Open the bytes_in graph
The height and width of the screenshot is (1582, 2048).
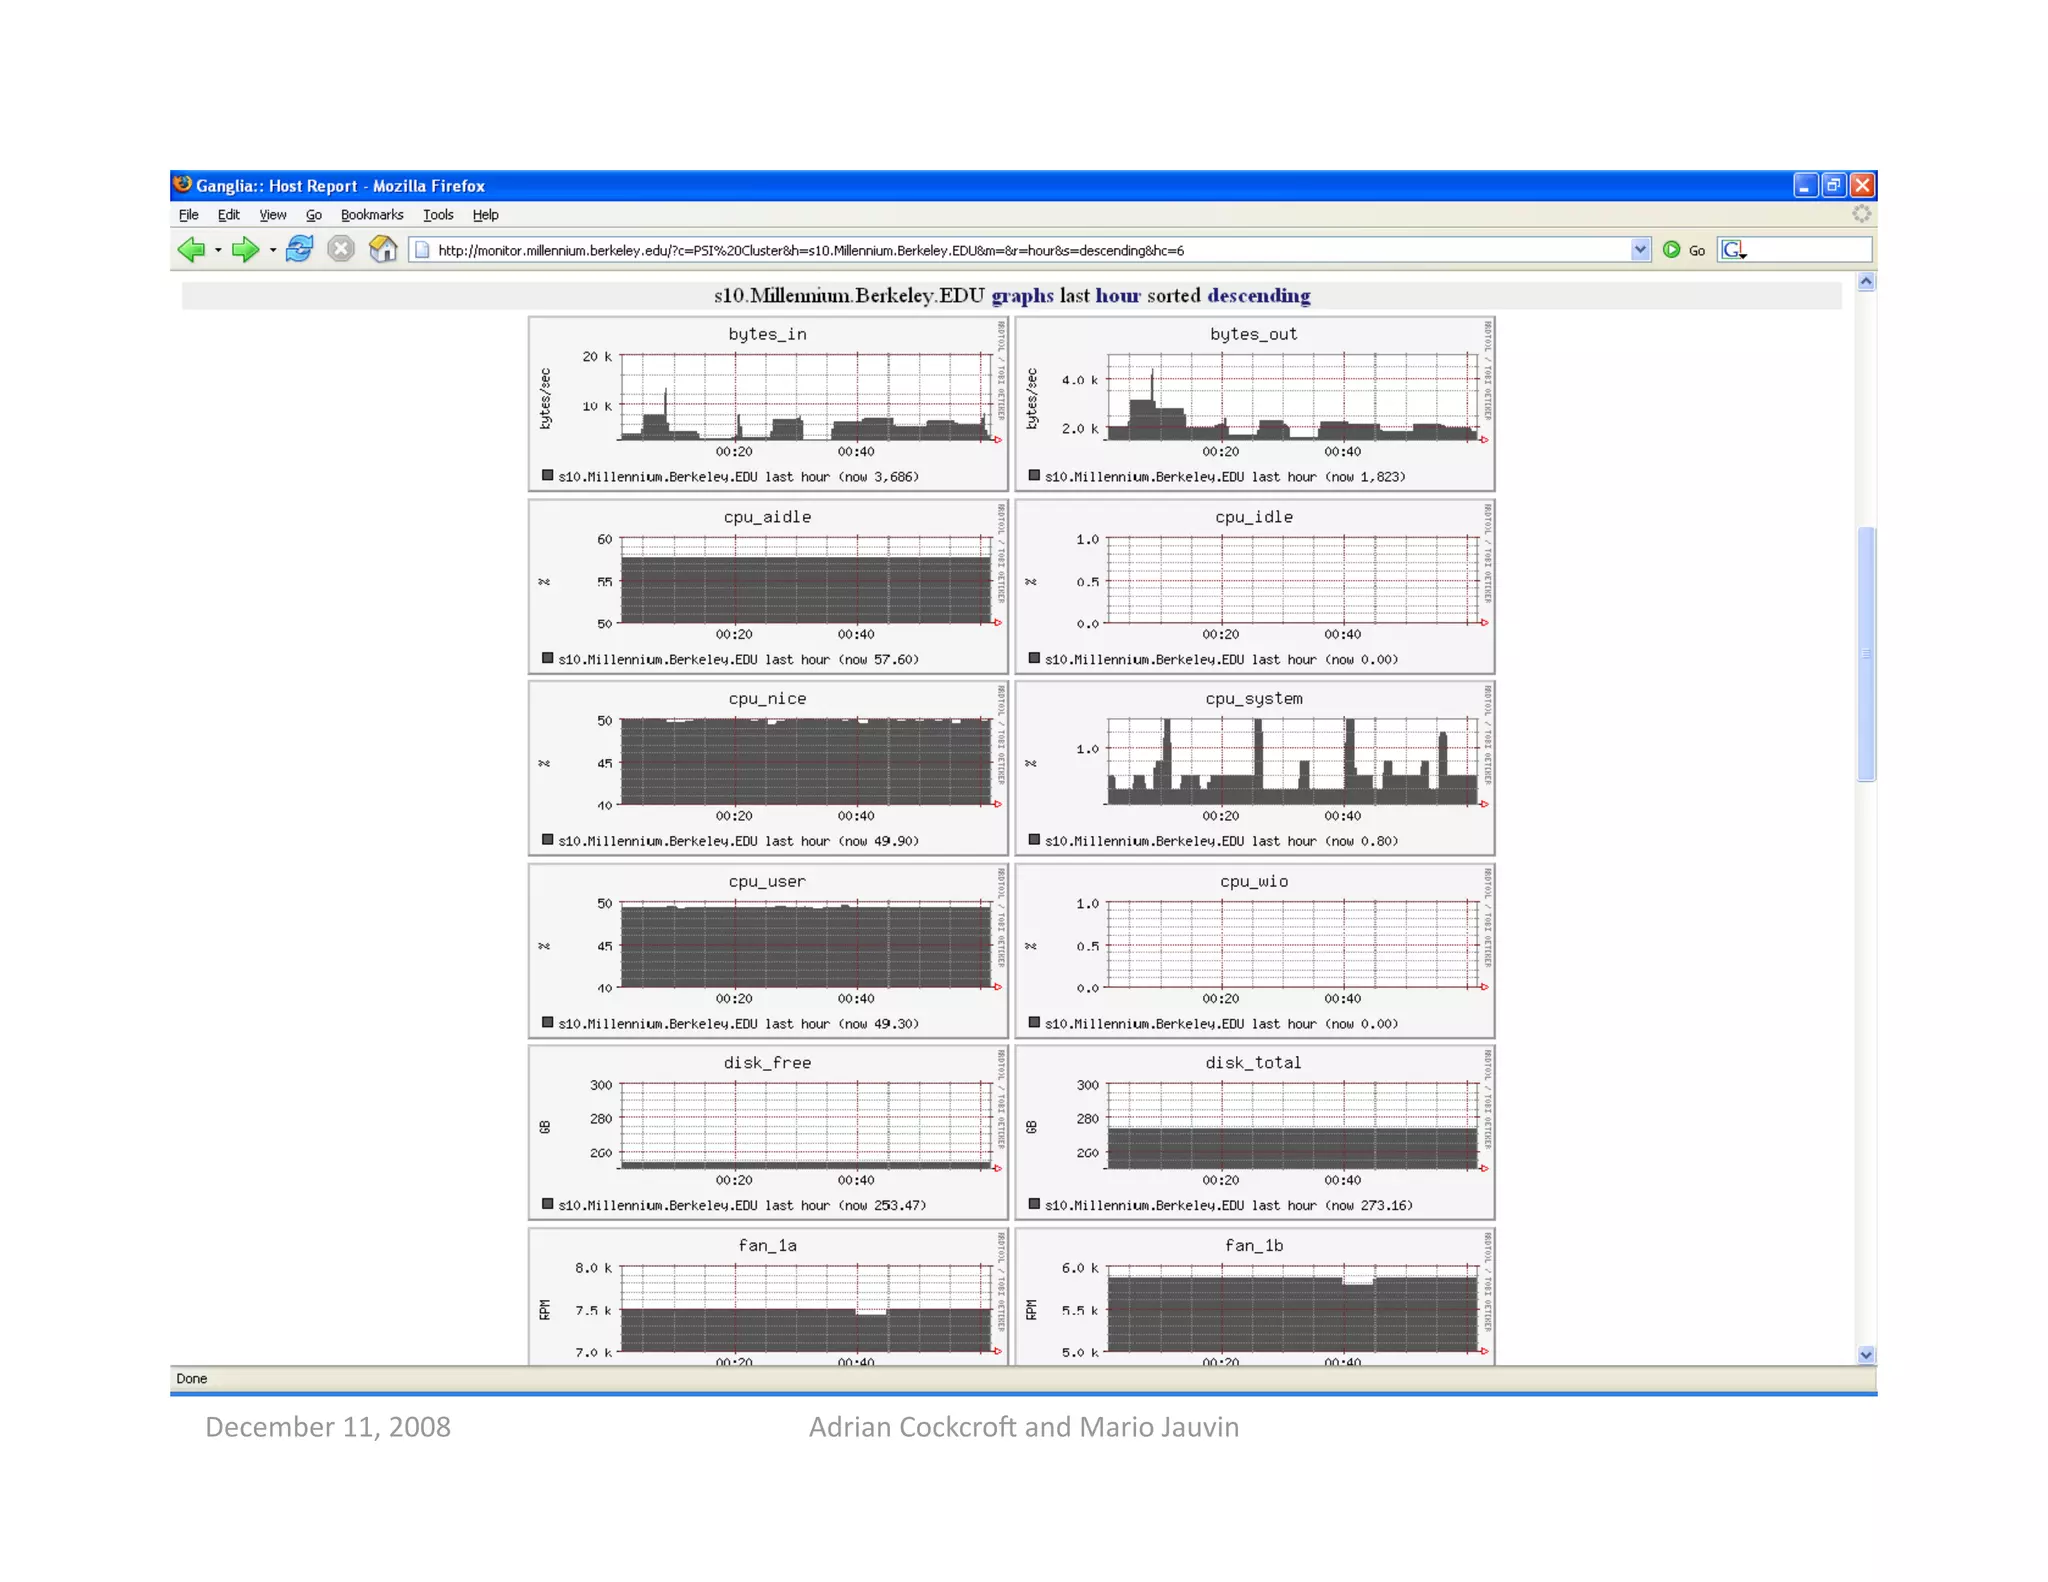(x=768, y=404)
